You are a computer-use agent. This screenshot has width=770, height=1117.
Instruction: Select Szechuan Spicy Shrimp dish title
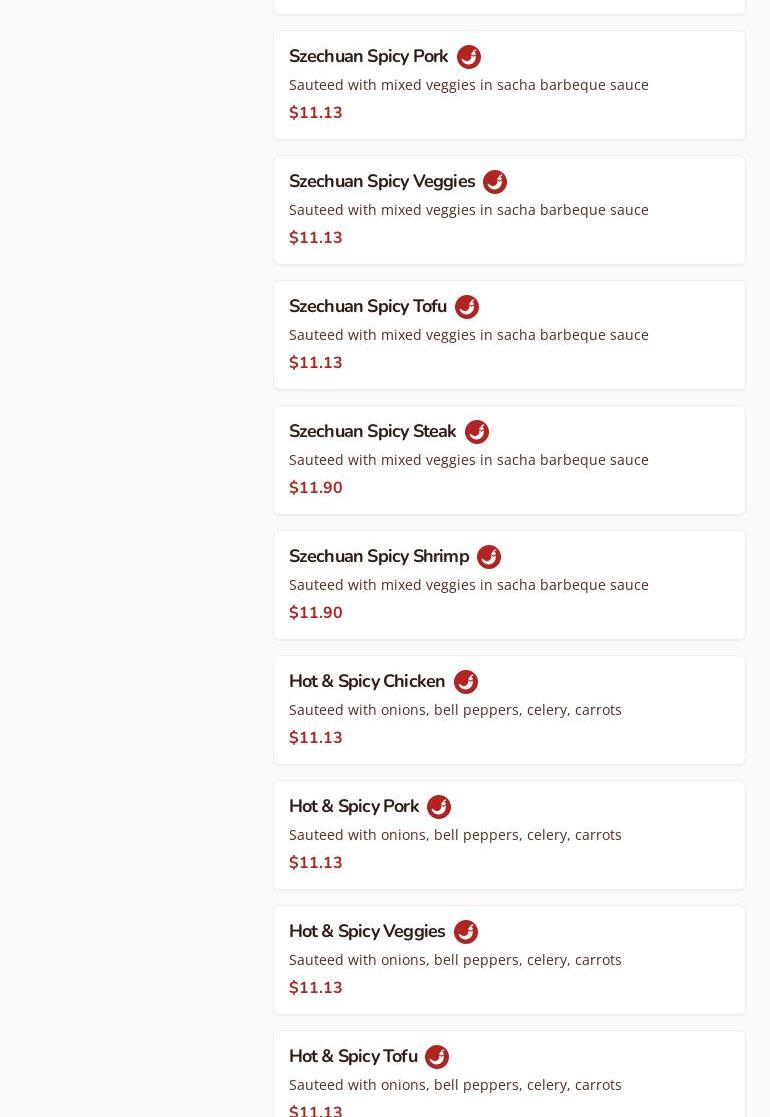pyautogui.click(x=379, y=557)
